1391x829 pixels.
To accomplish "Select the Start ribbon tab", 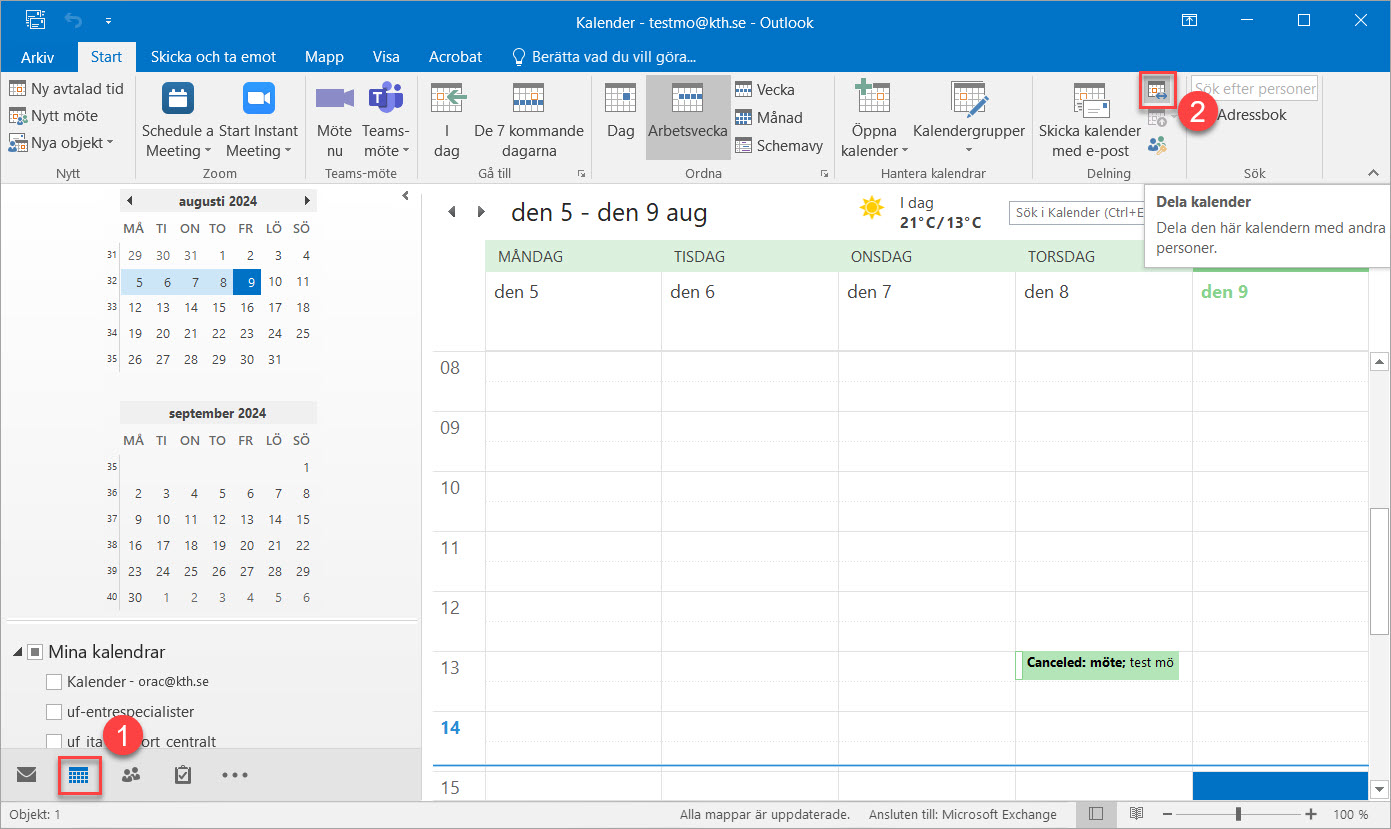I will (106, 57).
